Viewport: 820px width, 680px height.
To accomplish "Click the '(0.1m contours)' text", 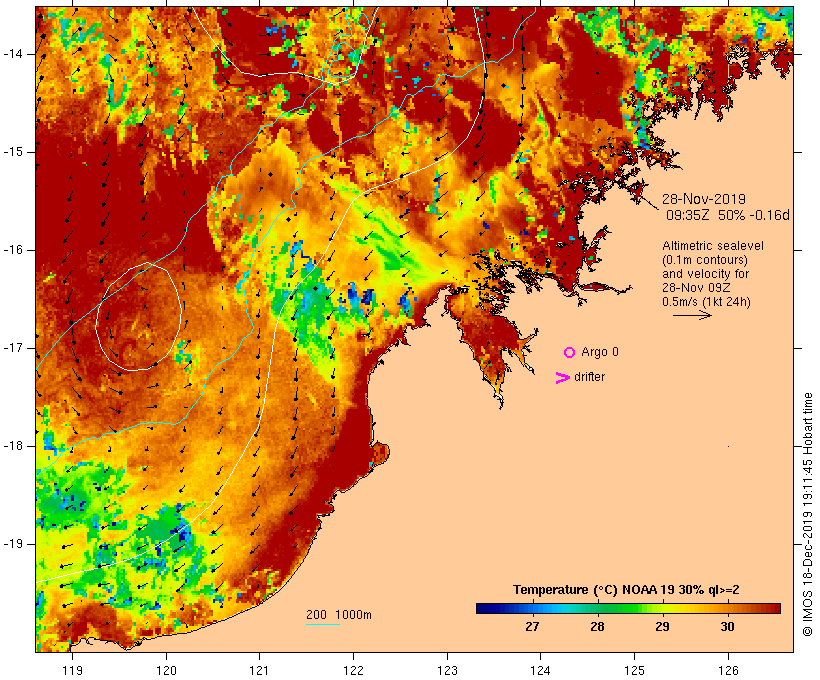I will click(705, 260).
